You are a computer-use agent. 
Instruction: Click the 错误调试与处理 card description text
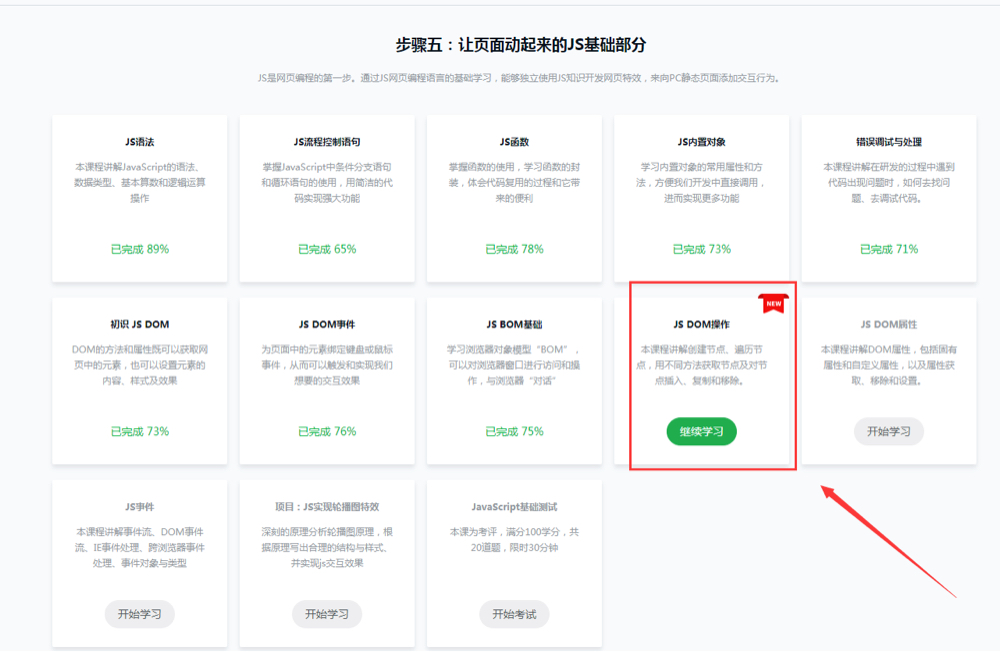[x=888, y=182]
